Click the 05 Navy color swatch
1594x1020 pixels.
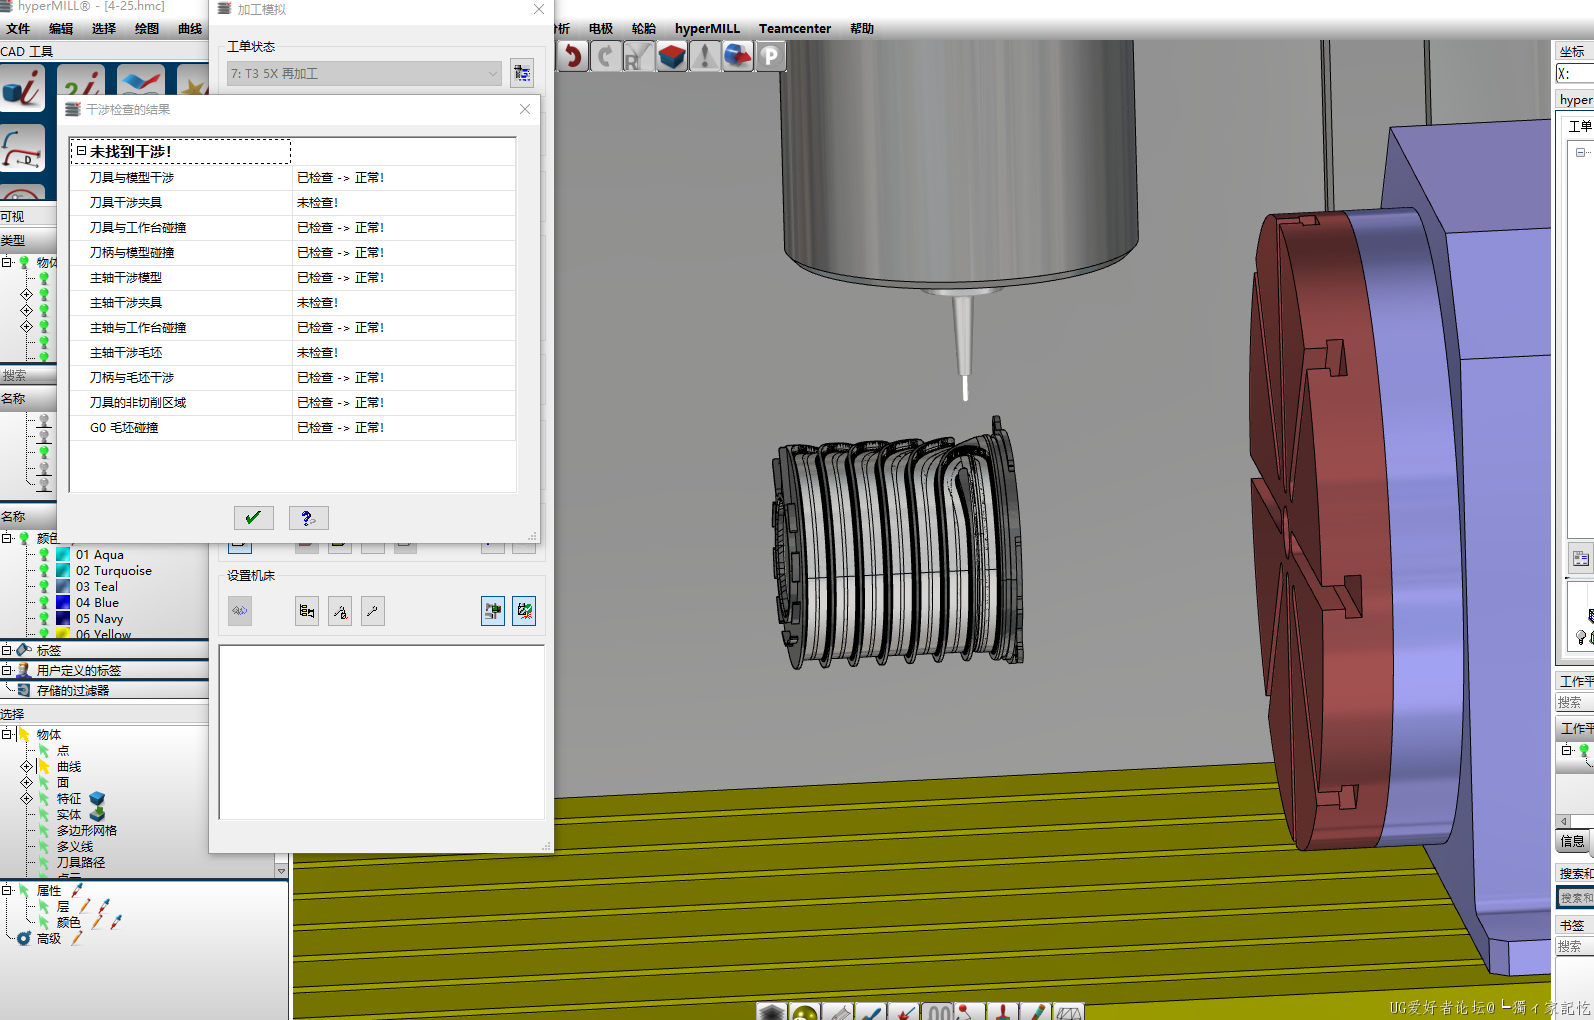click(x=63, y=618)
